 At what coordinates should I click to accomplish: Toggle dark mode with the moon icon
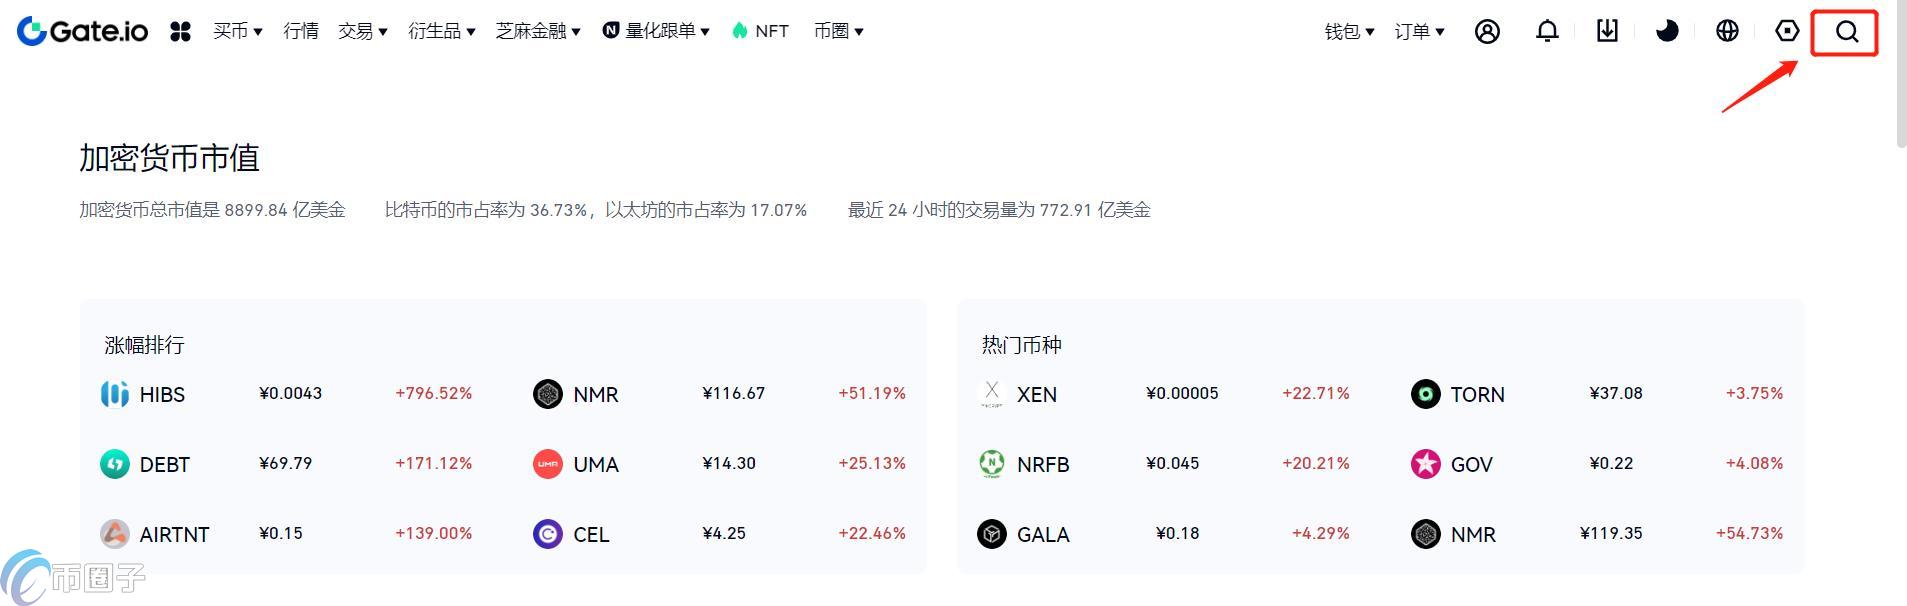pyautogui.click(x=1667, y=31)
